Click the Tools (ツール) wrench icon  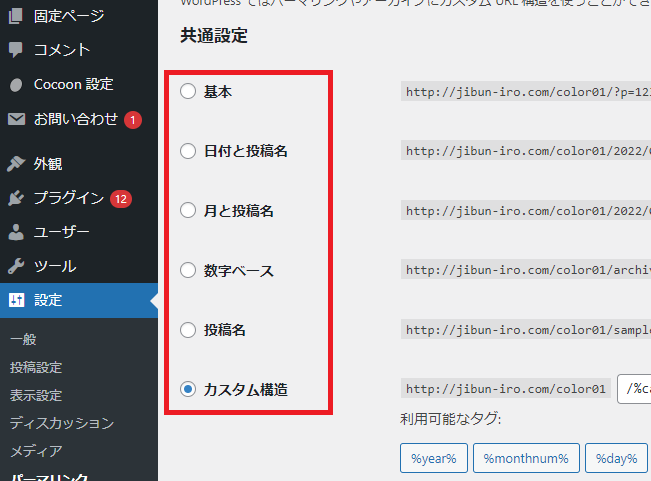[x=16, y=266]
